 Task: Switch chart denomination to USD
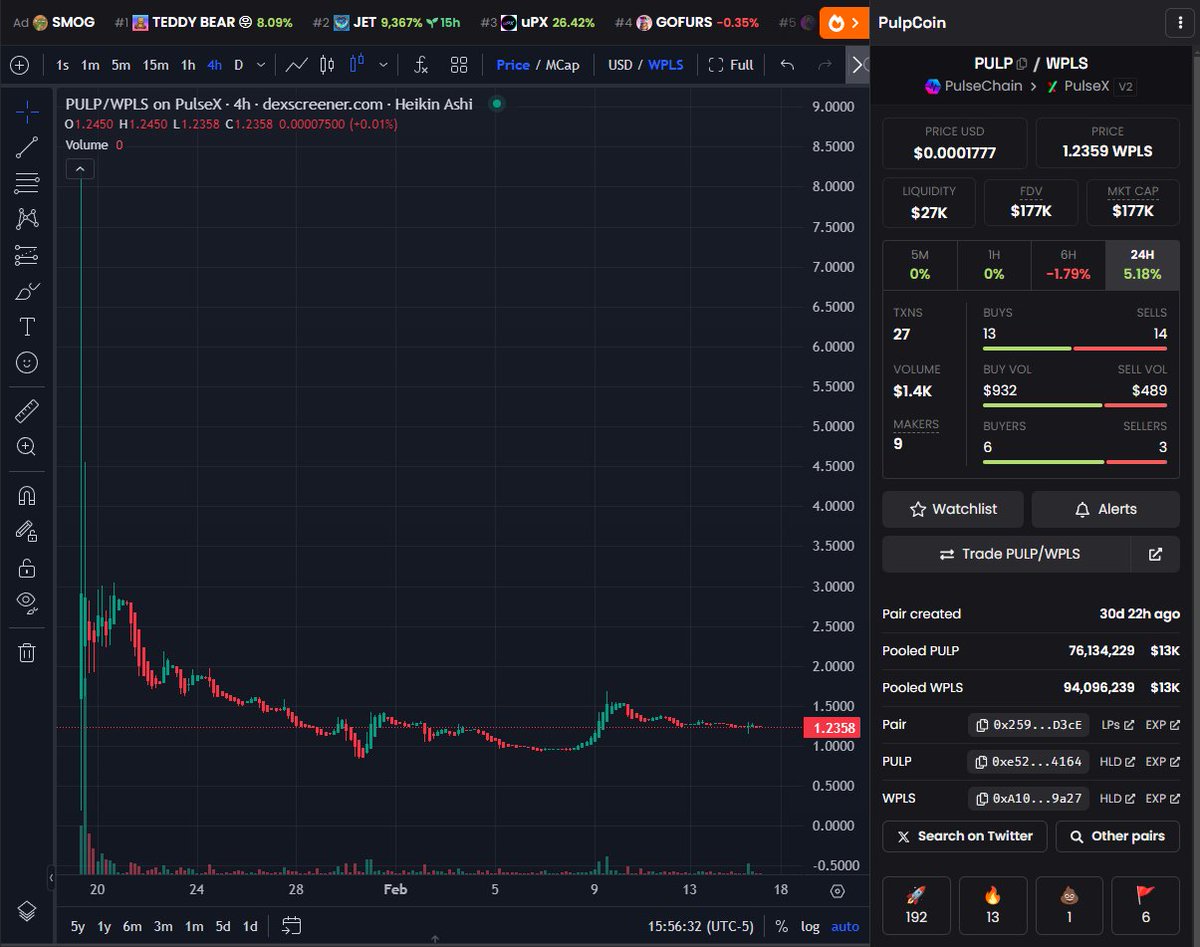coord(620,65)
